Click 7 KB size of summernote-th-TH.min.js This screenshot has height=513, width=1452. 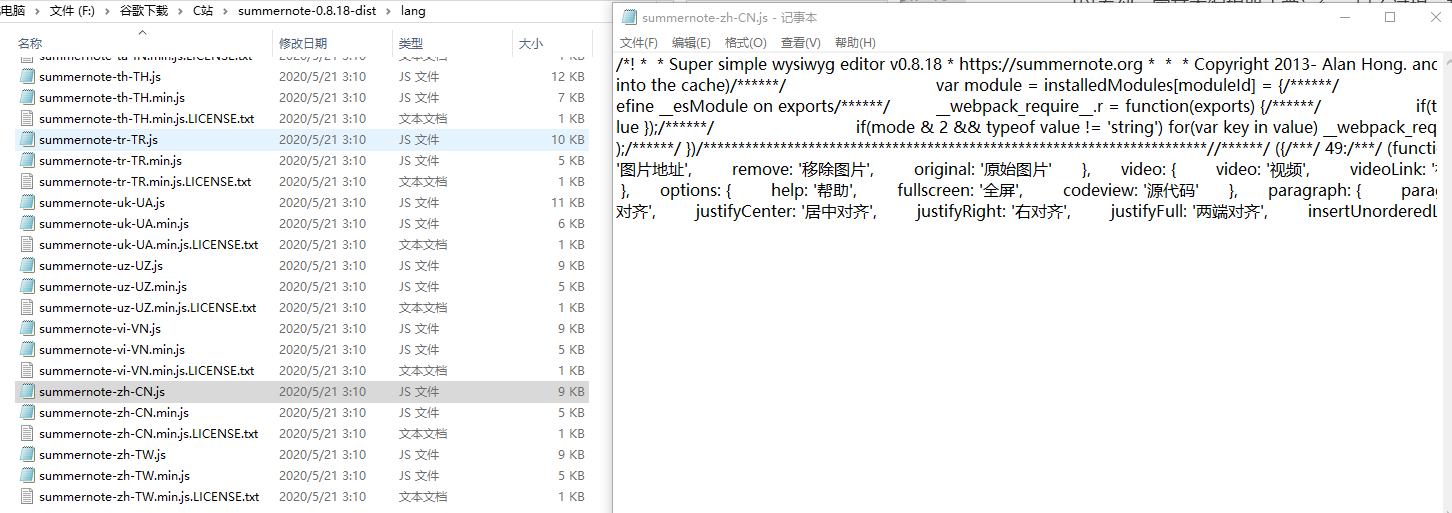pos(572,98)
